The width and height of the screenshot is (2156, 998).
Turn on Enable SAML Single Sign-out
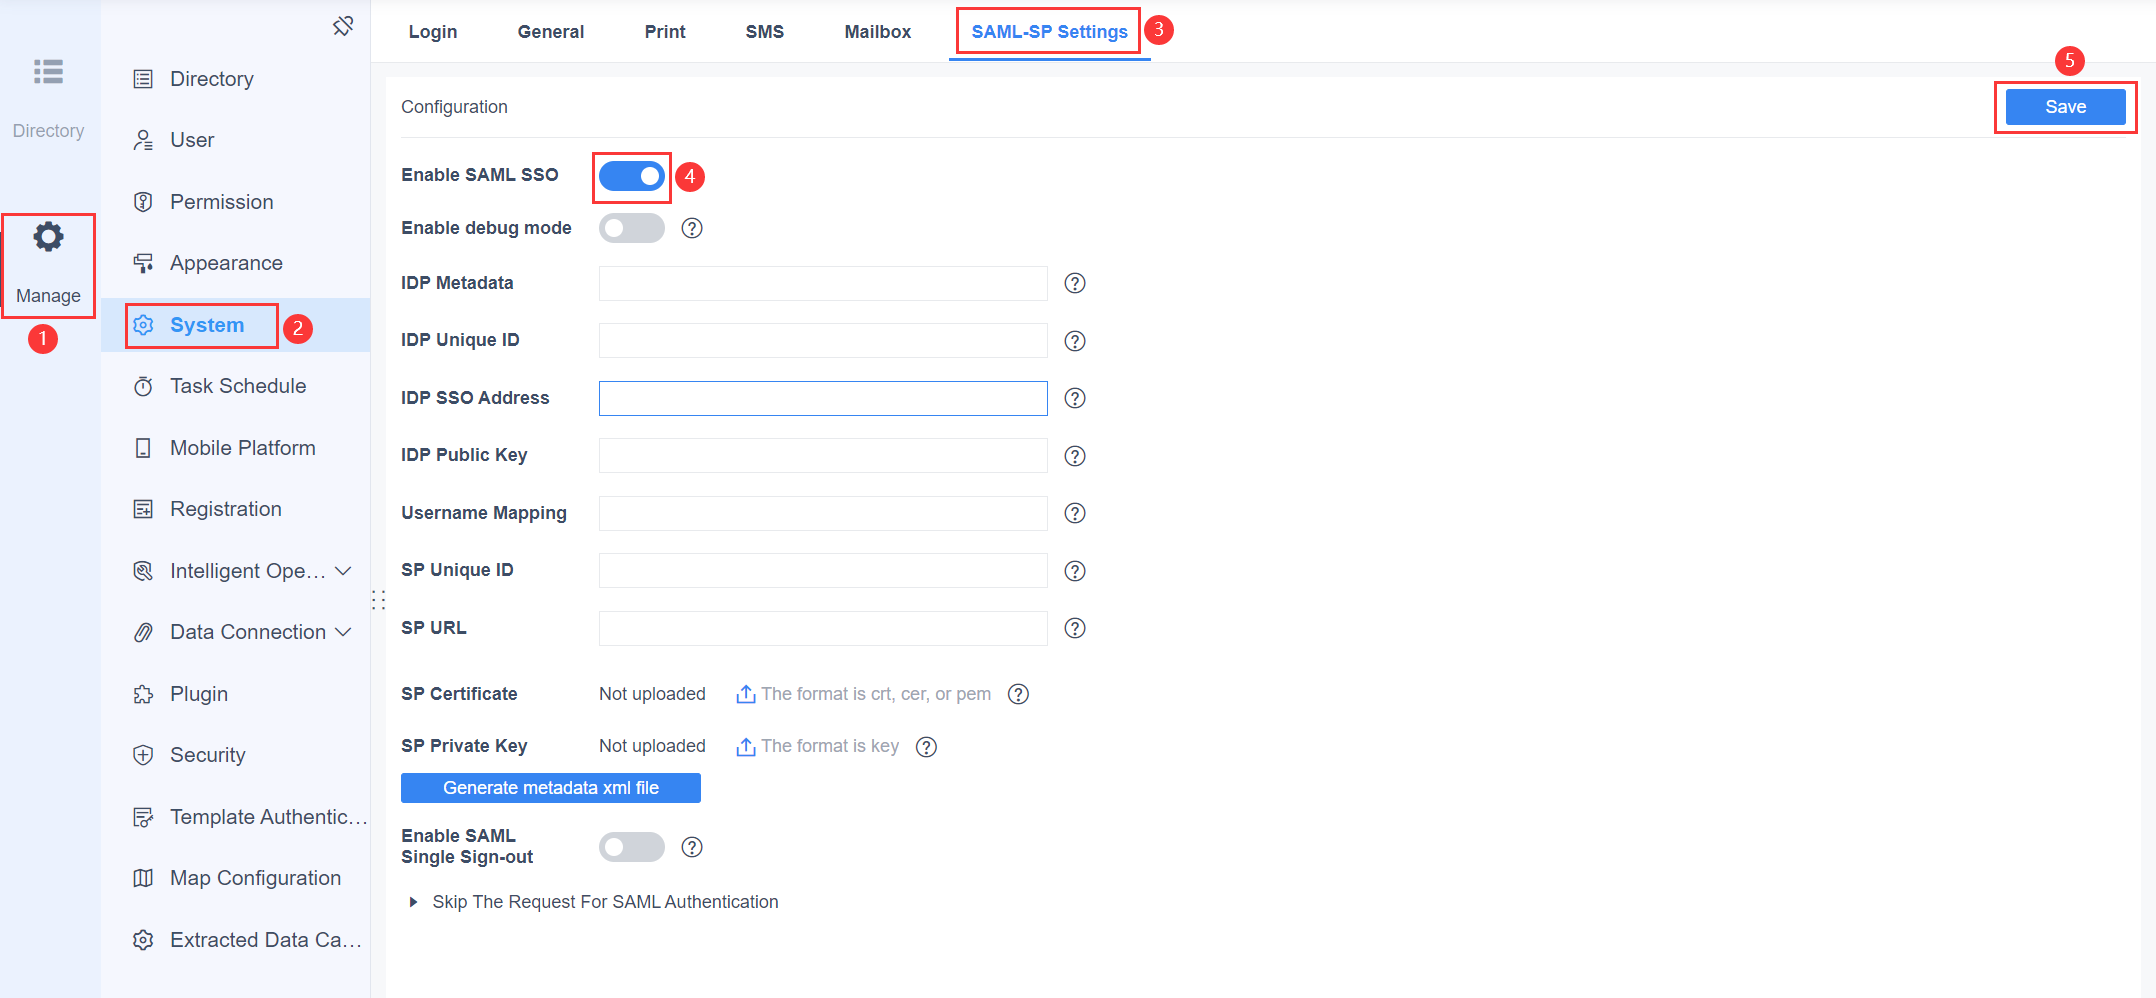click(631, 846)
